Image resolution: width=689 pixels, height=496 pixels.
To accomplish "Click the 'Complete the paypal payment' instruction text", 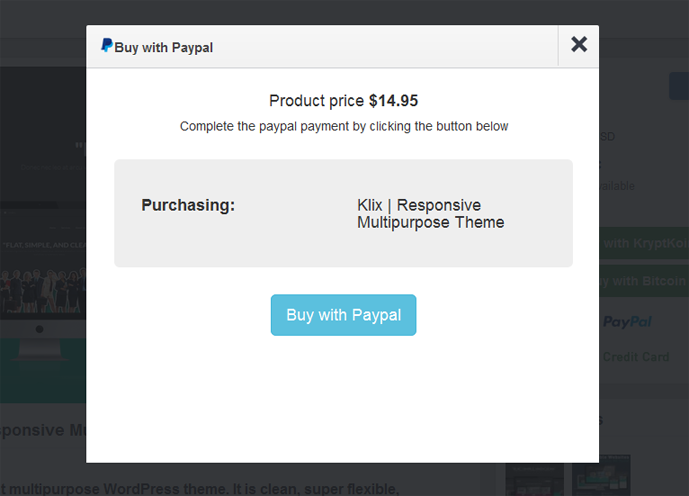I will coord(344,127).
